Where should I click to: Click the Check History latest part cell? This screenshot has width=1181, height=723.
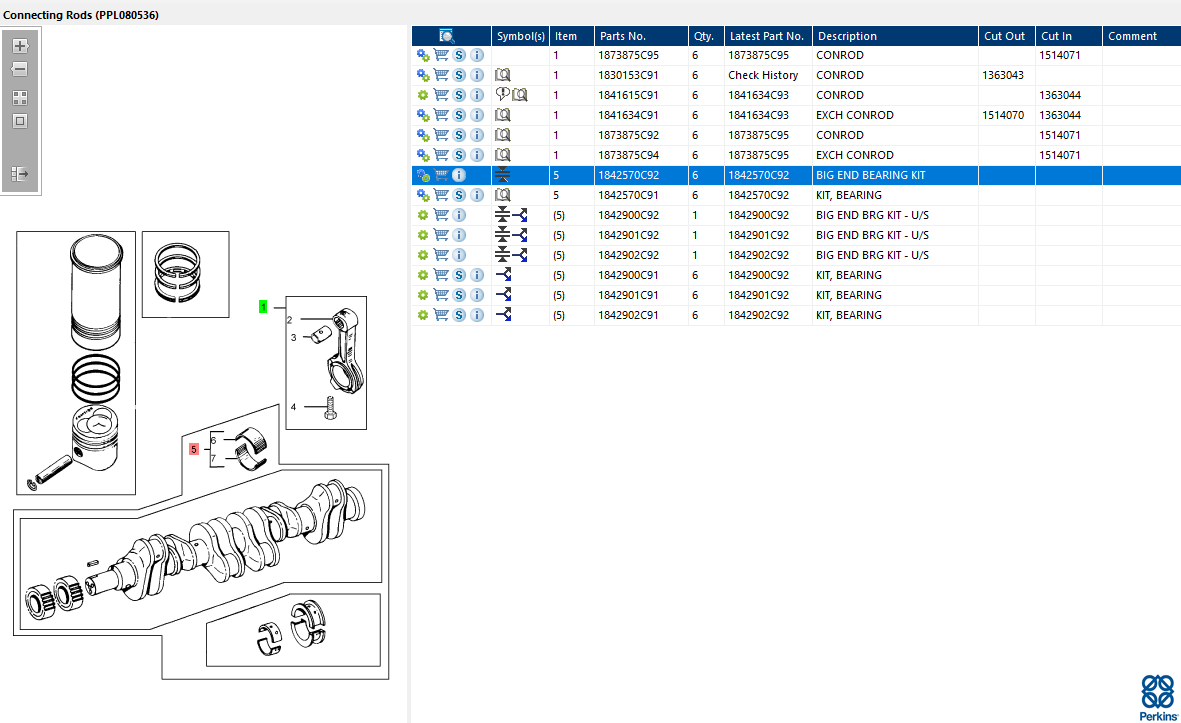[x=763, y=75]
